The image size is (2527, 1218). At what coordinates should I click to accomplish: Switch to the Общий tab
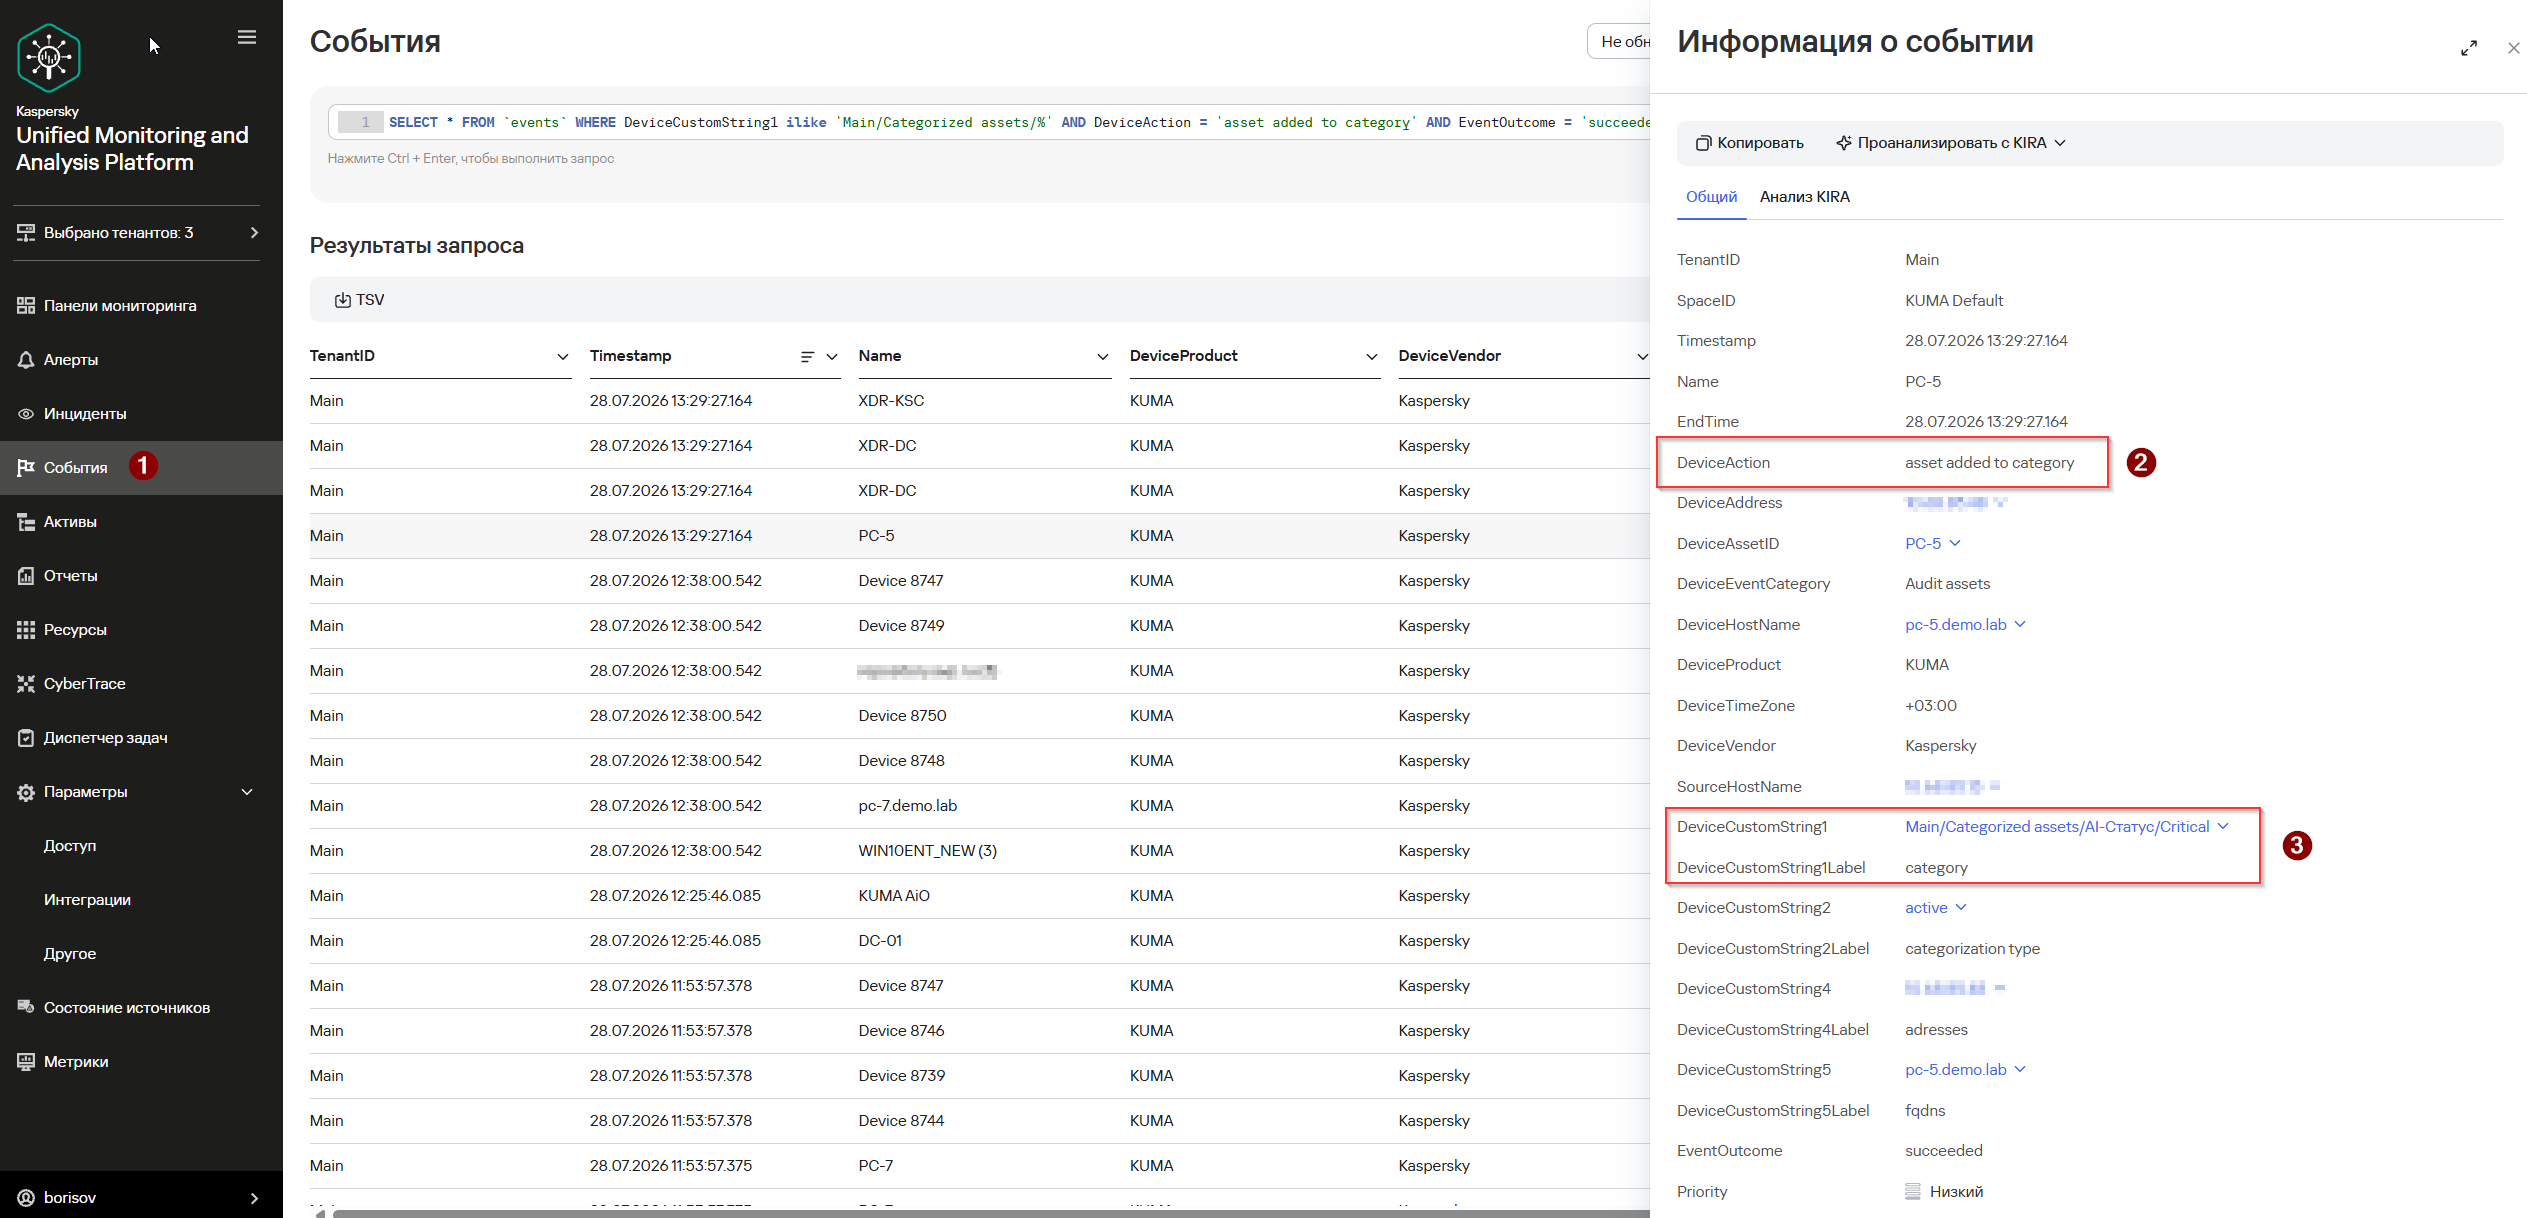[x=1711, y=197]
